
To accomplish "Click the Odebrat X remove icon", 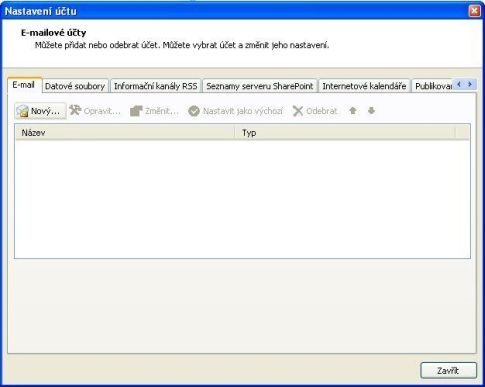I will [x=298, y=111].
